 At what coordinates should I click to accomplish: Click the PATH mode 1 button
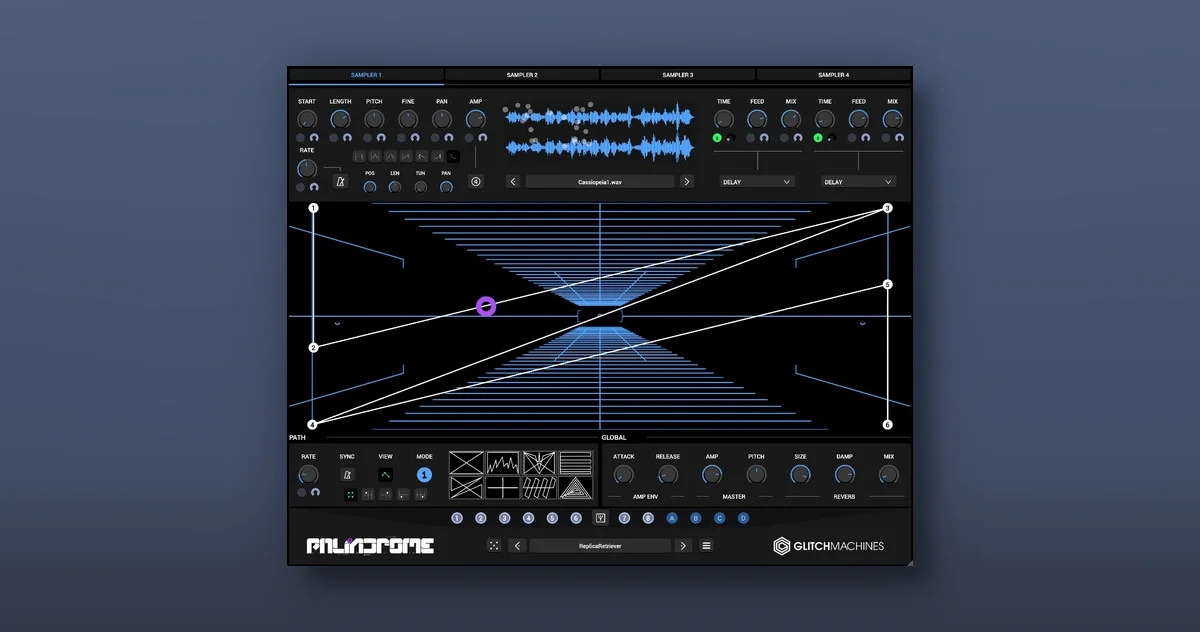coord(425,475)
